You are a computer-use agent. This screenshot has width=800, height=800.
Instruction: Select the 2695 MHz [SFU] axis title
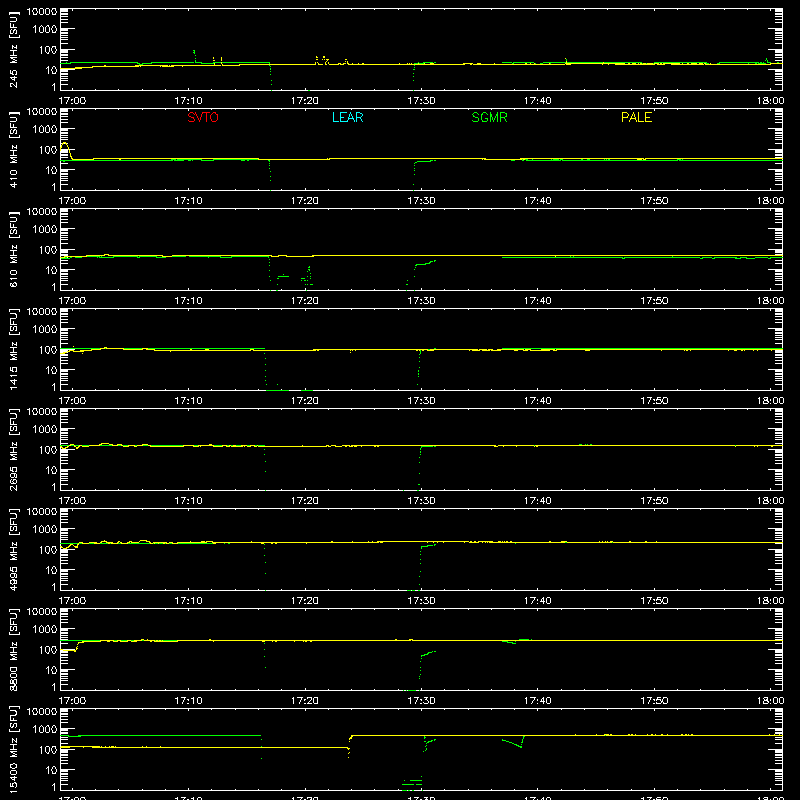coord(13,449)
